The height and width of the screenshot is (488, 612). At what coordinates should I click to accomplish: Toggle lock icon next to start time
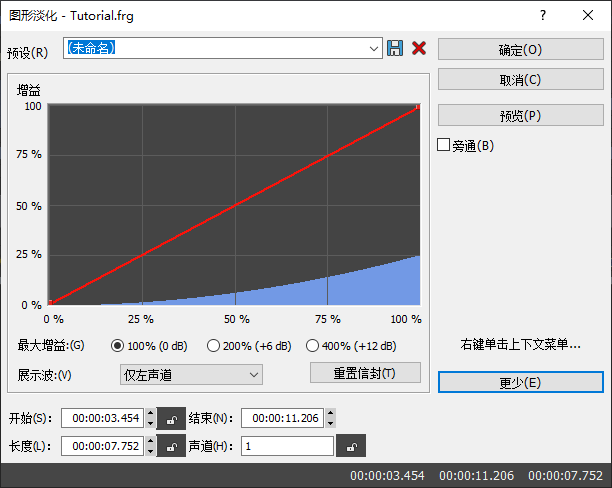[171, 418]
